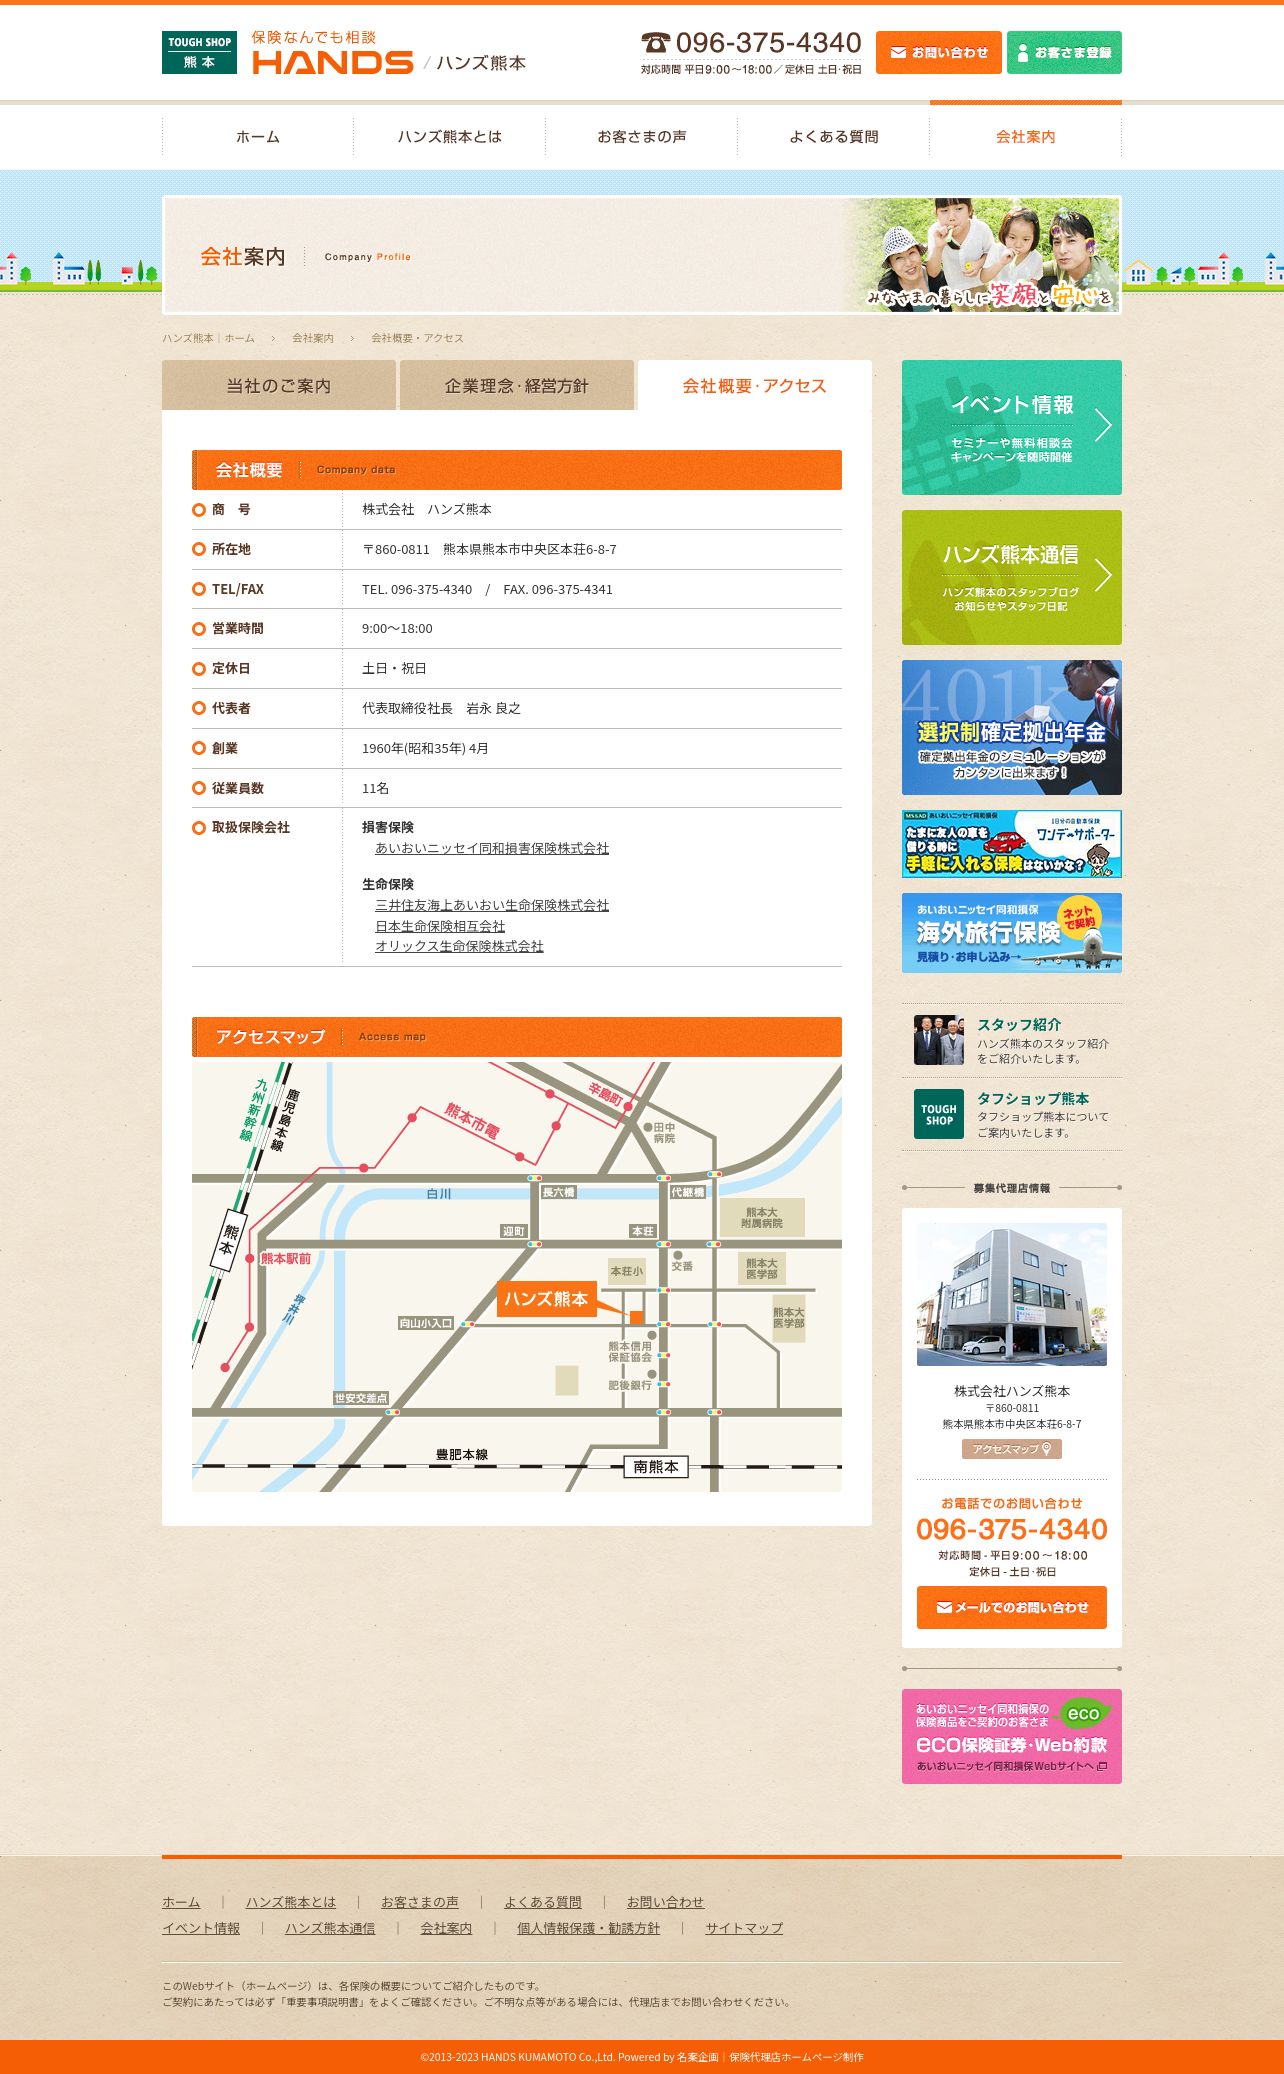1284x2074 pixels.
Task: Open お客さまの声 navigation item
Action: point(642,137)
